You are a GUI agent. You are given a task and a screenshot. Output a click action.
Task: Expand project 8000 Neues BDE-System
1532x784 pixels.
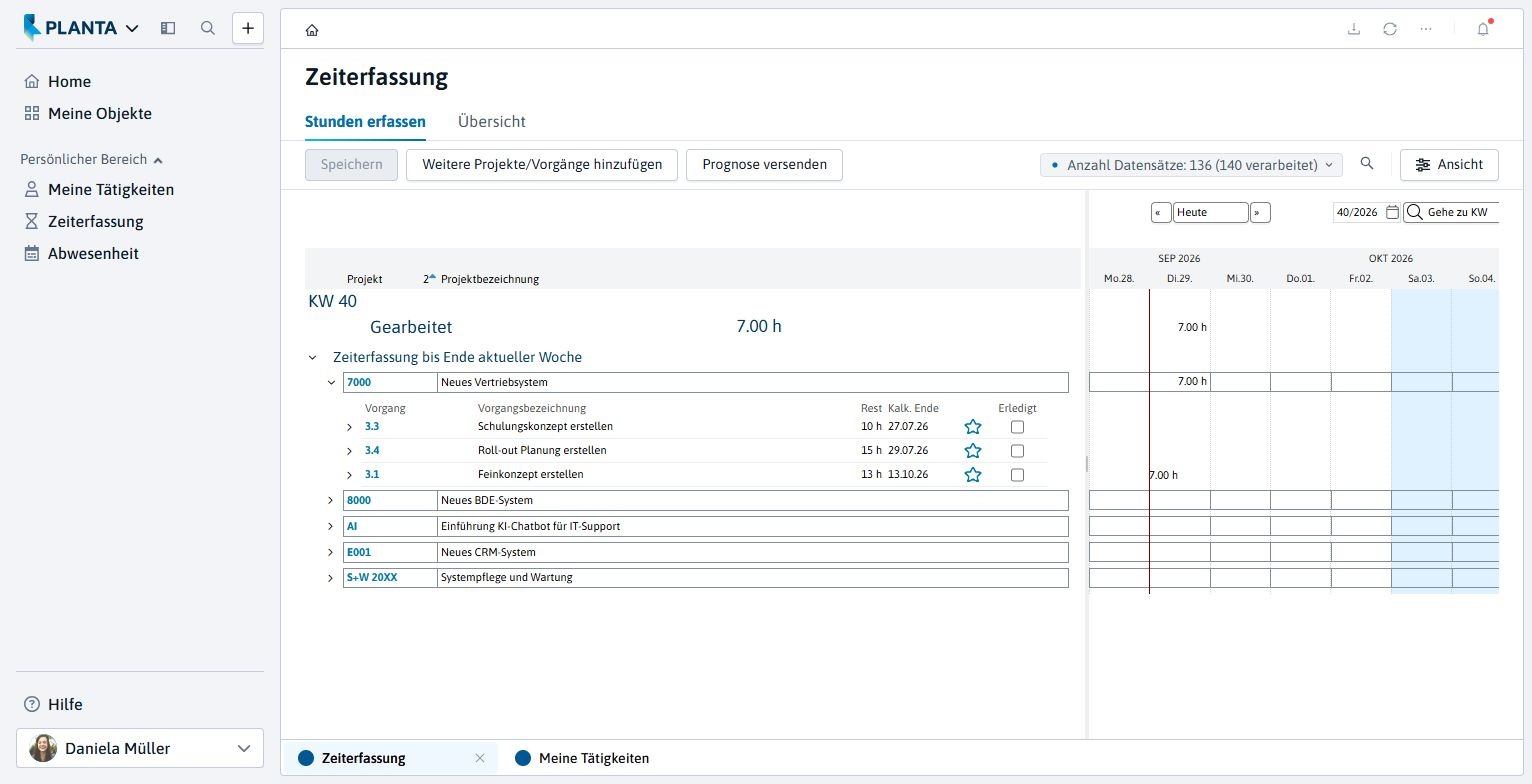(331, 500)
